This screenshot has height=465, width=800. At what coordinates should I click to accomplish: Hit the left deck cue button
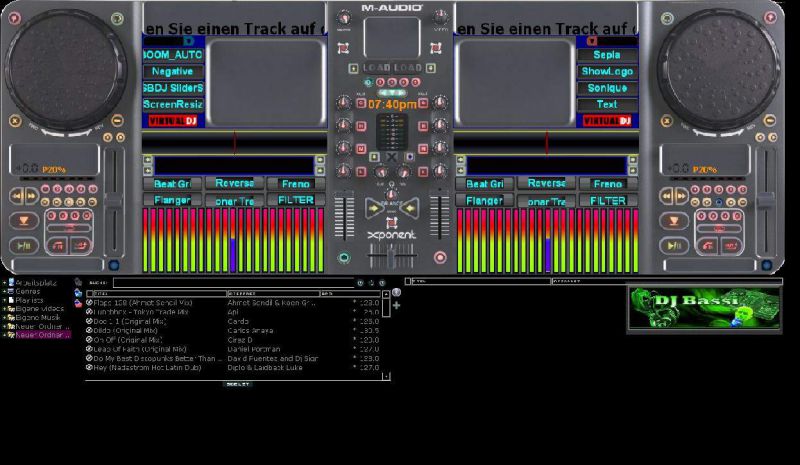23,221
